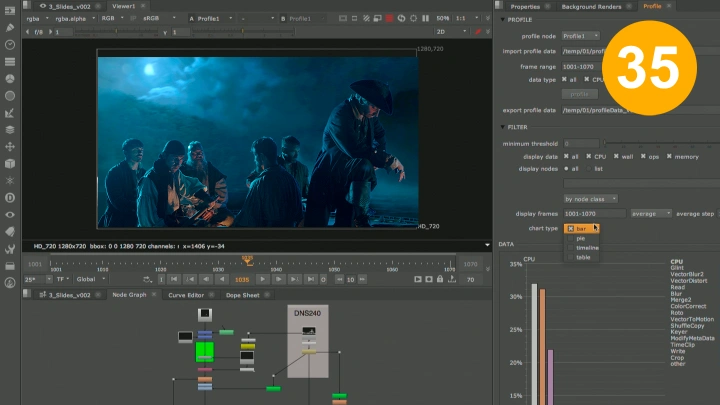Viewport: 720px width, 405px height.
Task: Toggle the display data 'wall' checkbox
Action: click(616, 157)
